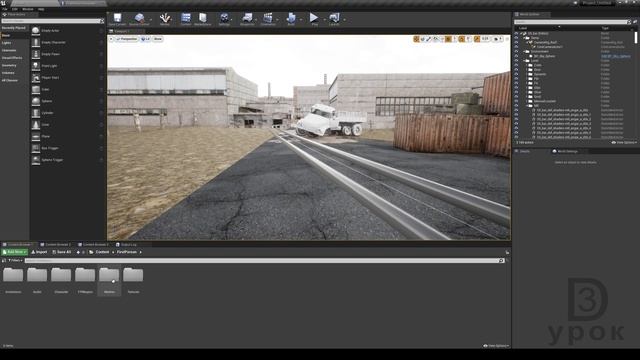Image resolution: width=640 pixels, height=360 pixels.
Task: Select Lights category in Place Actors
Action: 15,43
